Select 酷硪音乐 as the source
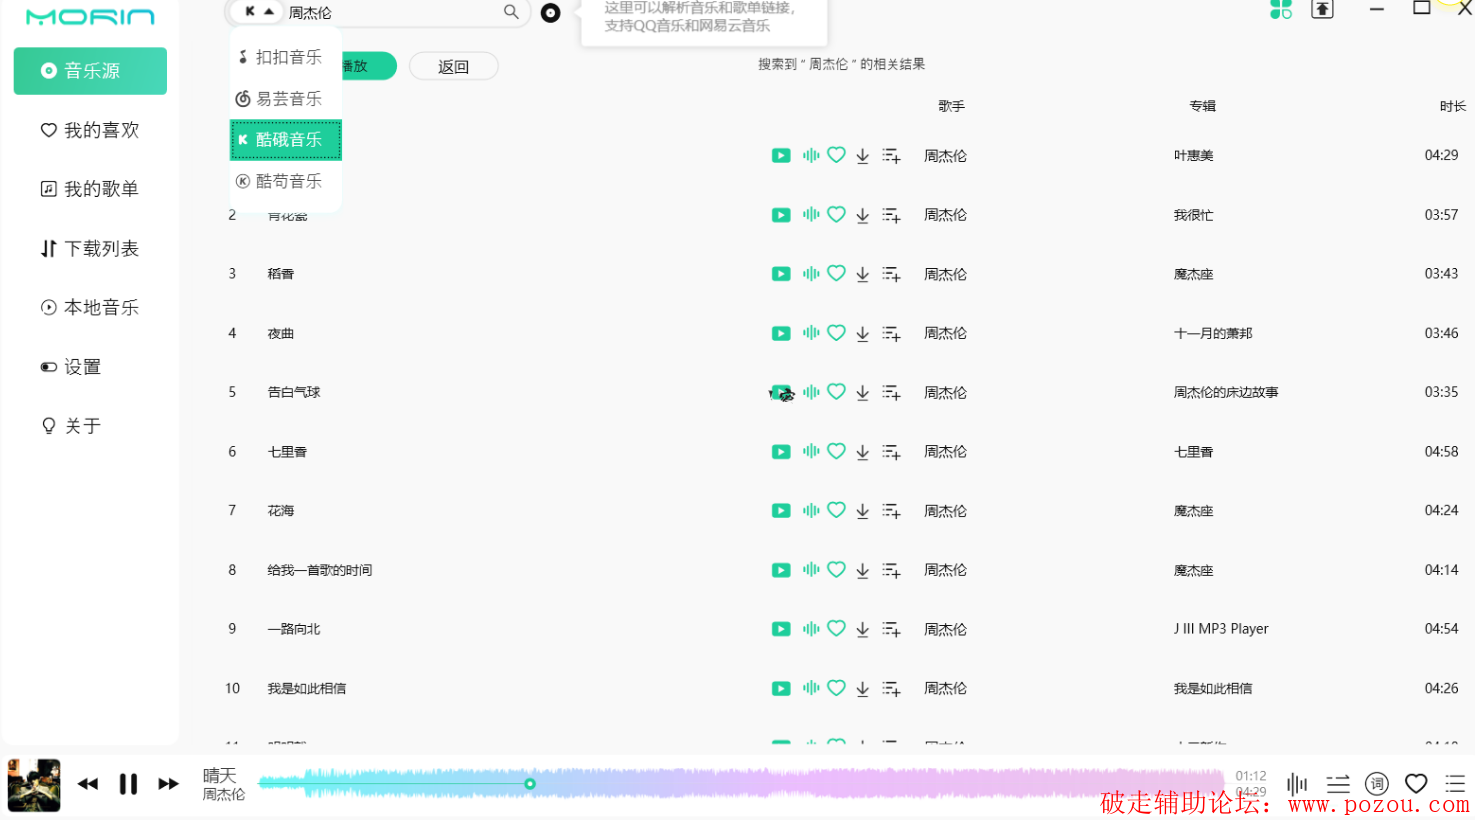Image resolution: width=1475 pixels, height=820 pixels. [x=286, y=140]
